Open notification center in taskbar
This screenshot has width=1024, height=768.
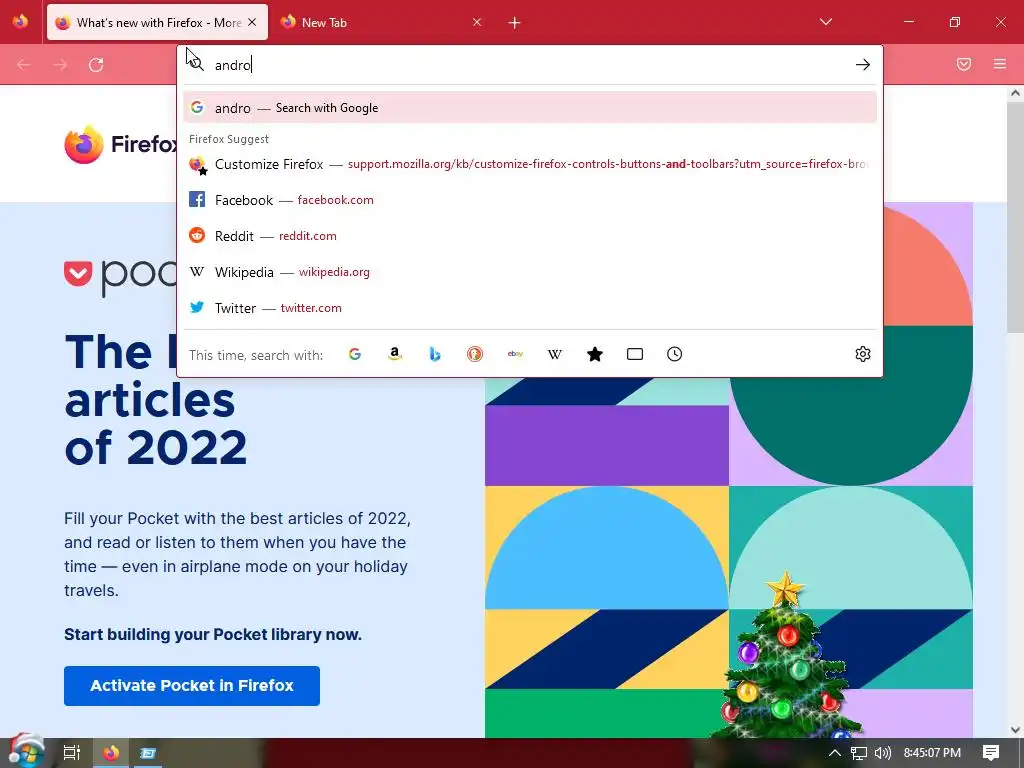[991, 753]
